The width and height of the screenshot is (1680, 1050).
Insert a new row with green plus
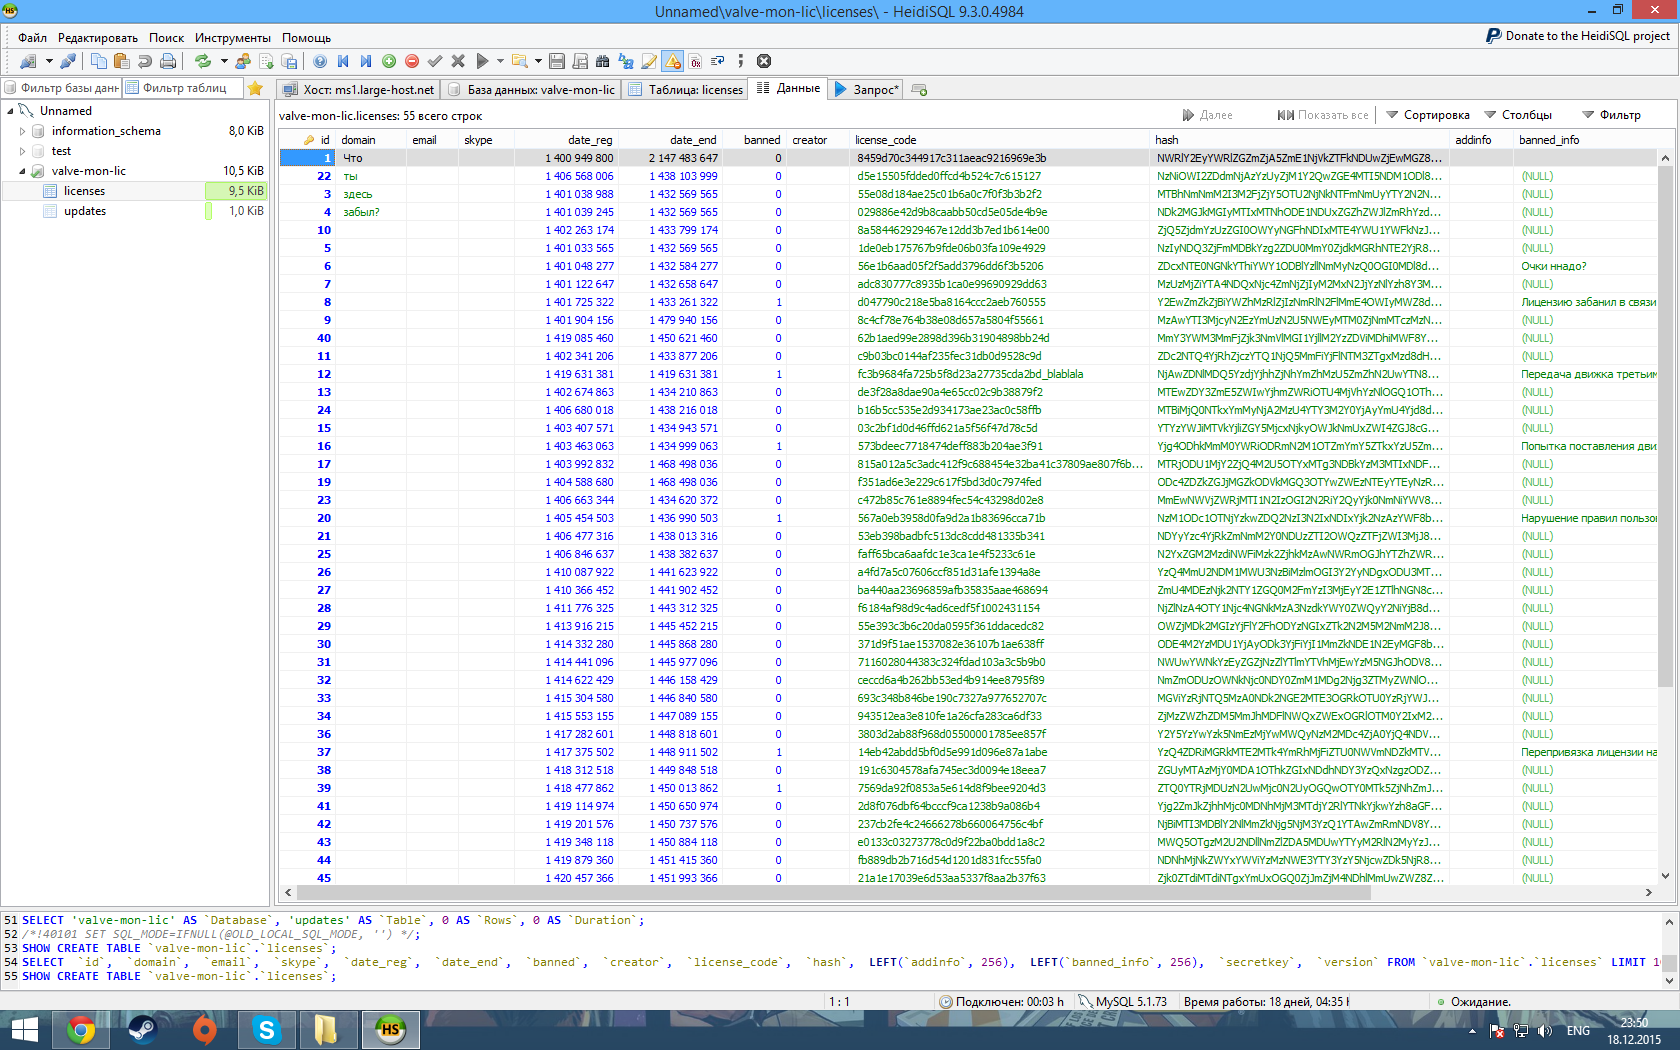click(x=389, y=61)
